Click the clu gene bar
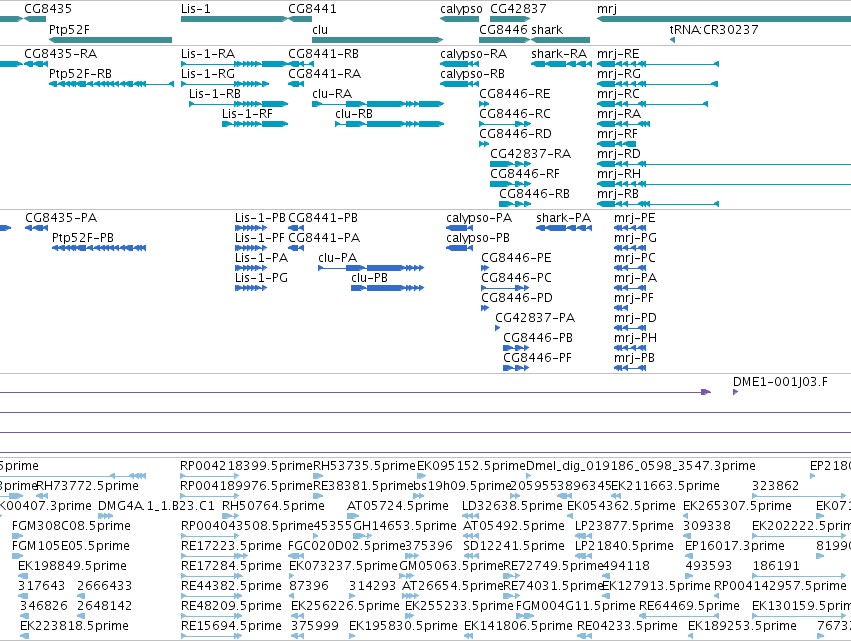This screenshot has height=641, width=851. [x=378, y=40]
